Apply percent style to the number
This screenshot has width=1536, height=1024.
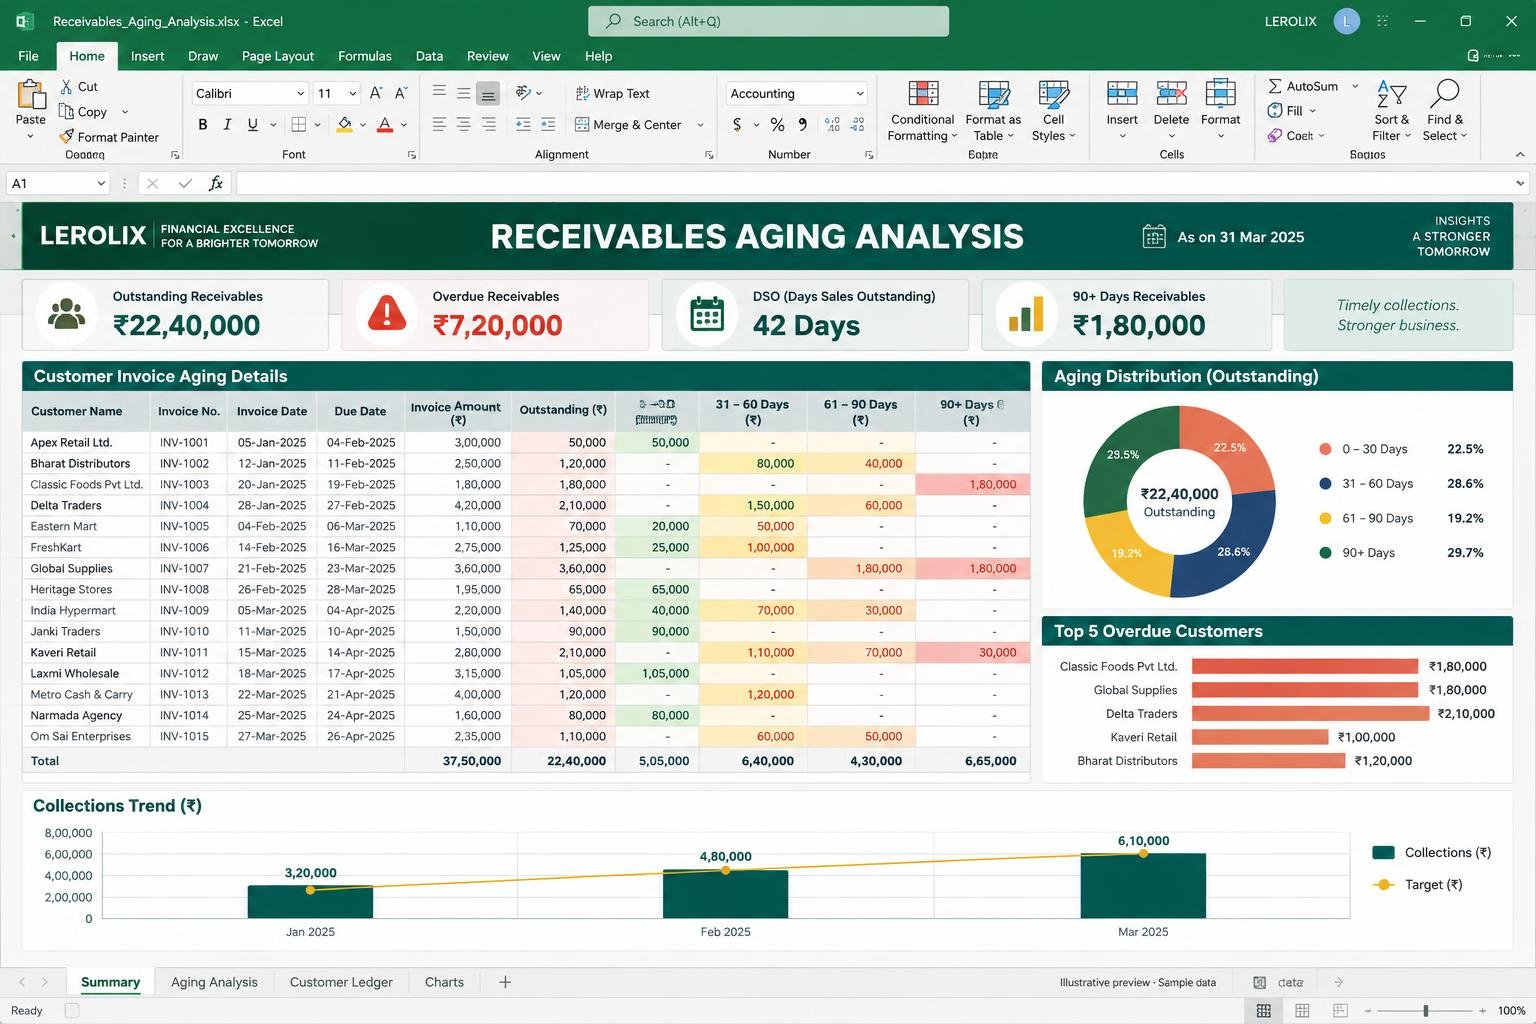pyautogui.click(x=777, y=125)
